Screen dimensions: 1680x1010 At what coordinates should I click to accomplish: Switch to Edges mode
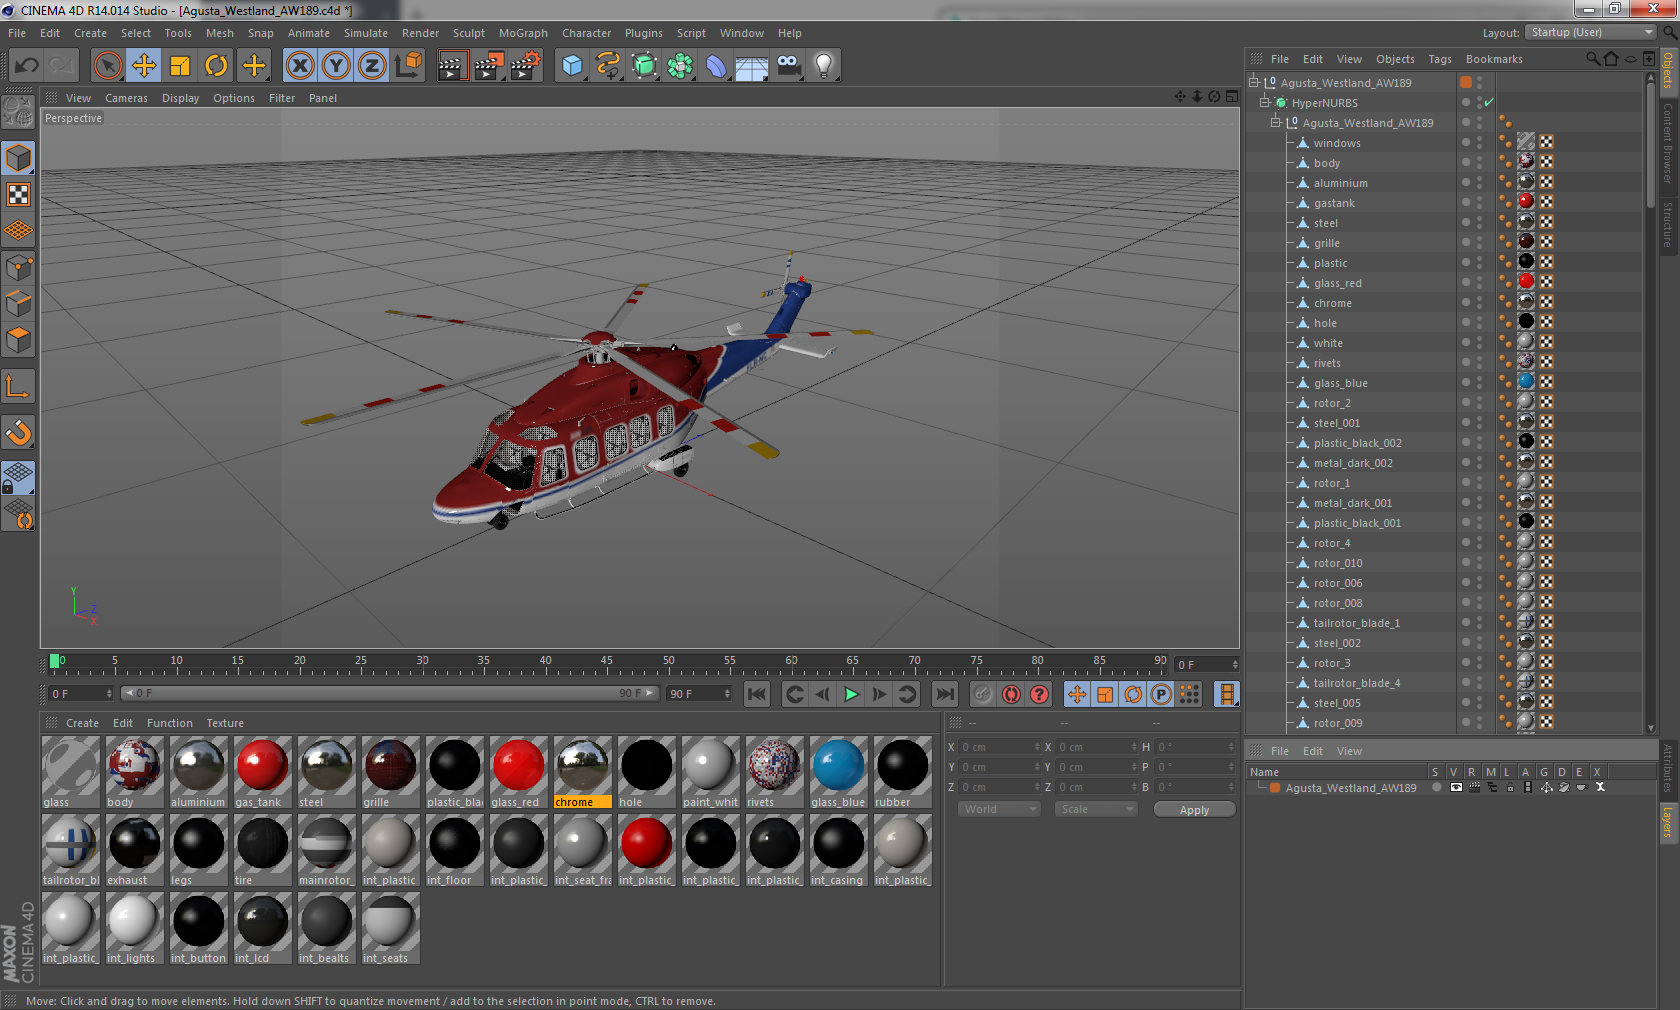pos(19,303)
